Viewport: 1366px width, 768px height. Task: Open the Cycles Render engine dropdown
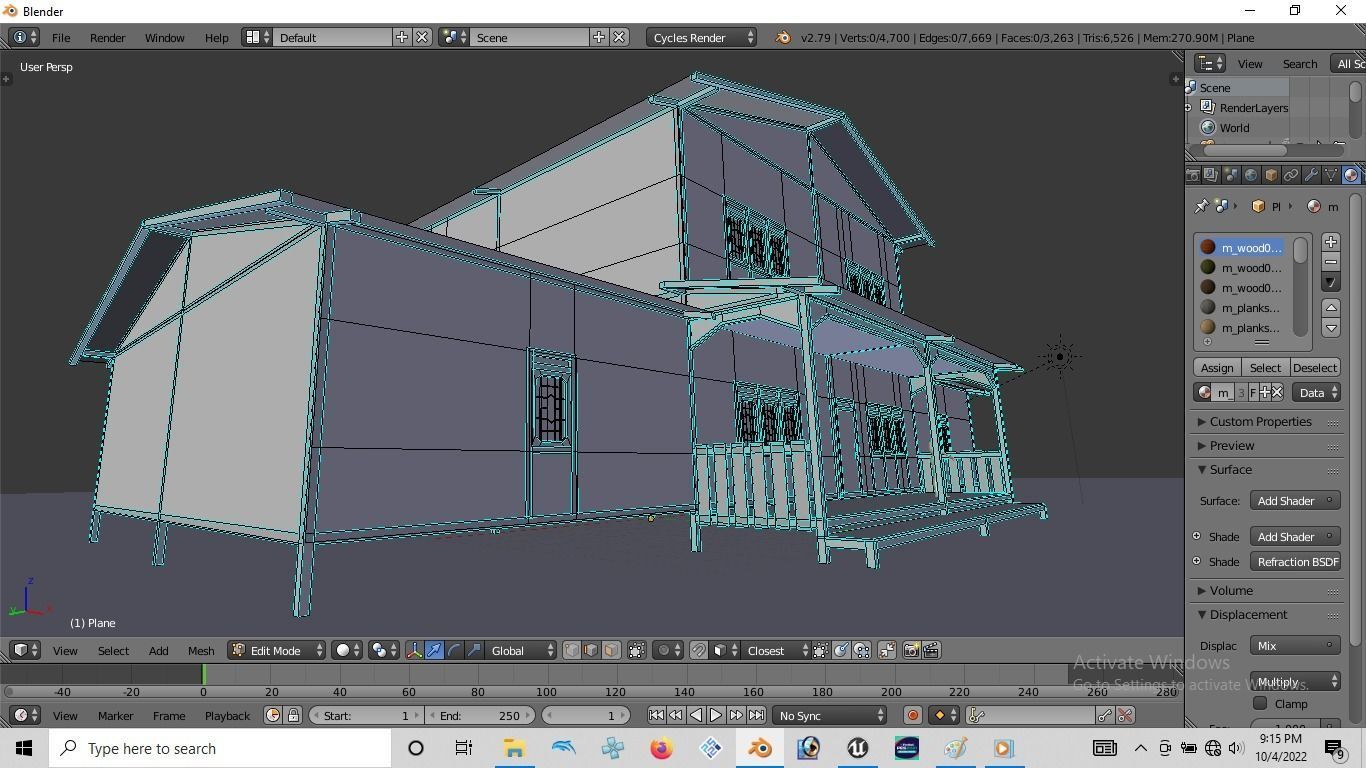pos(701,37)
